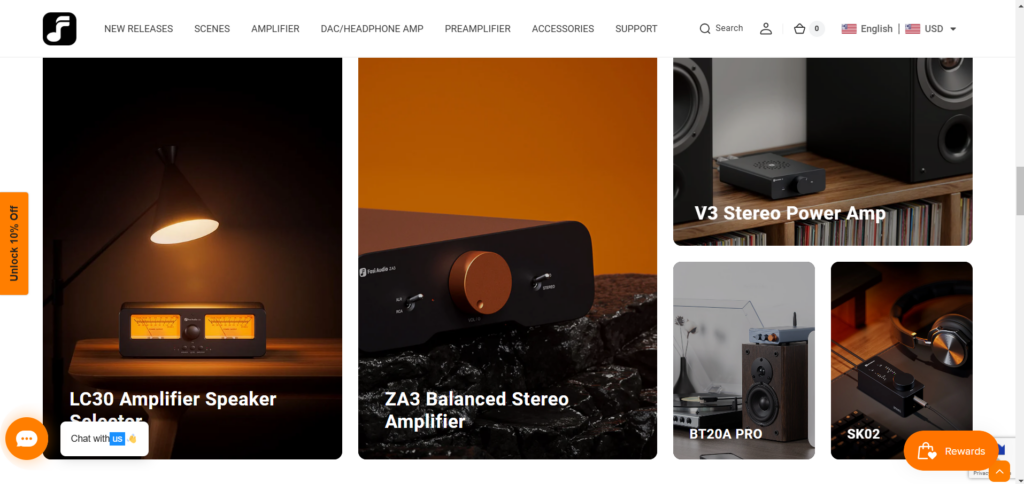Viewport: 1024px width, 484px height.
Task: Open the ZA3 Balanced Stereo Amplifier card
Action: pyautogui.click(x=507, y=258)
